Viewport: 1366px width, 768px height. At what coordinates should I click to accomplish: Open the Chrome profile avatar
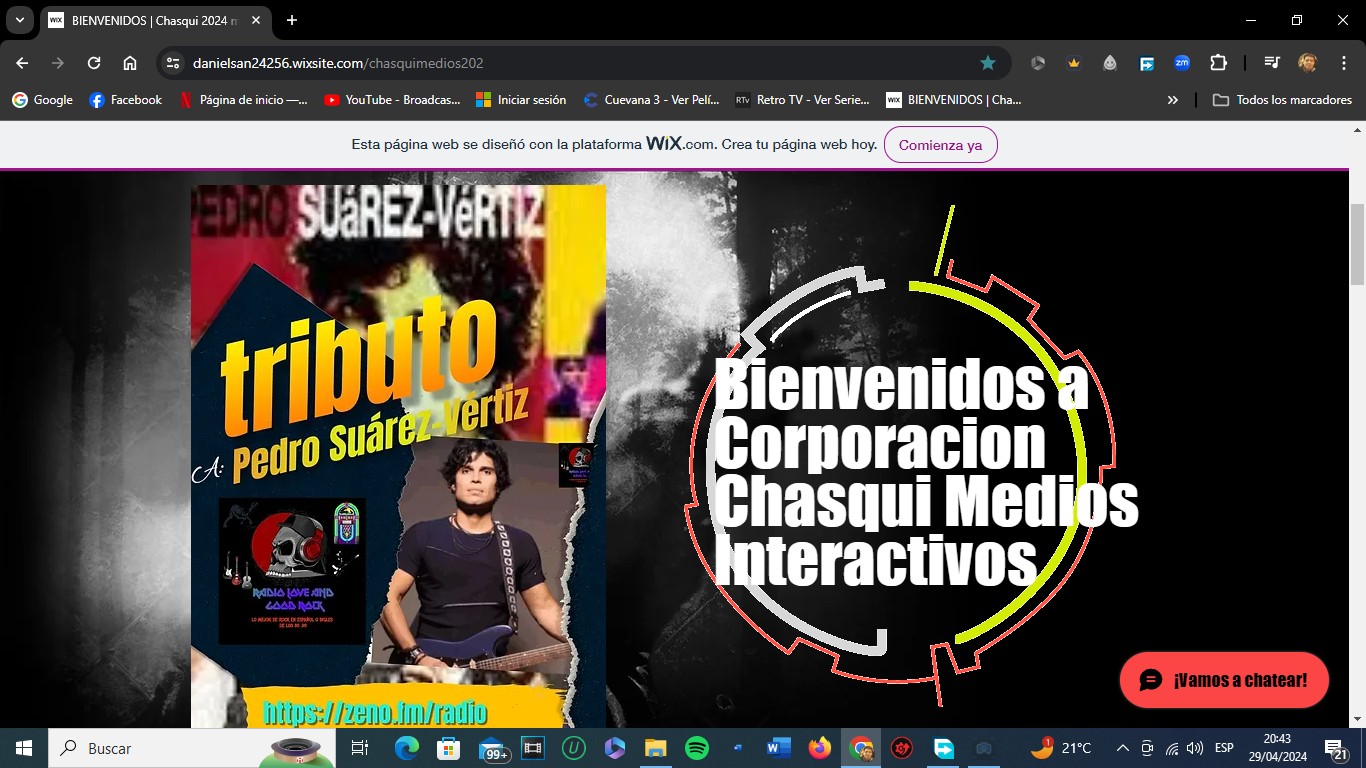tap(1307, 63)
